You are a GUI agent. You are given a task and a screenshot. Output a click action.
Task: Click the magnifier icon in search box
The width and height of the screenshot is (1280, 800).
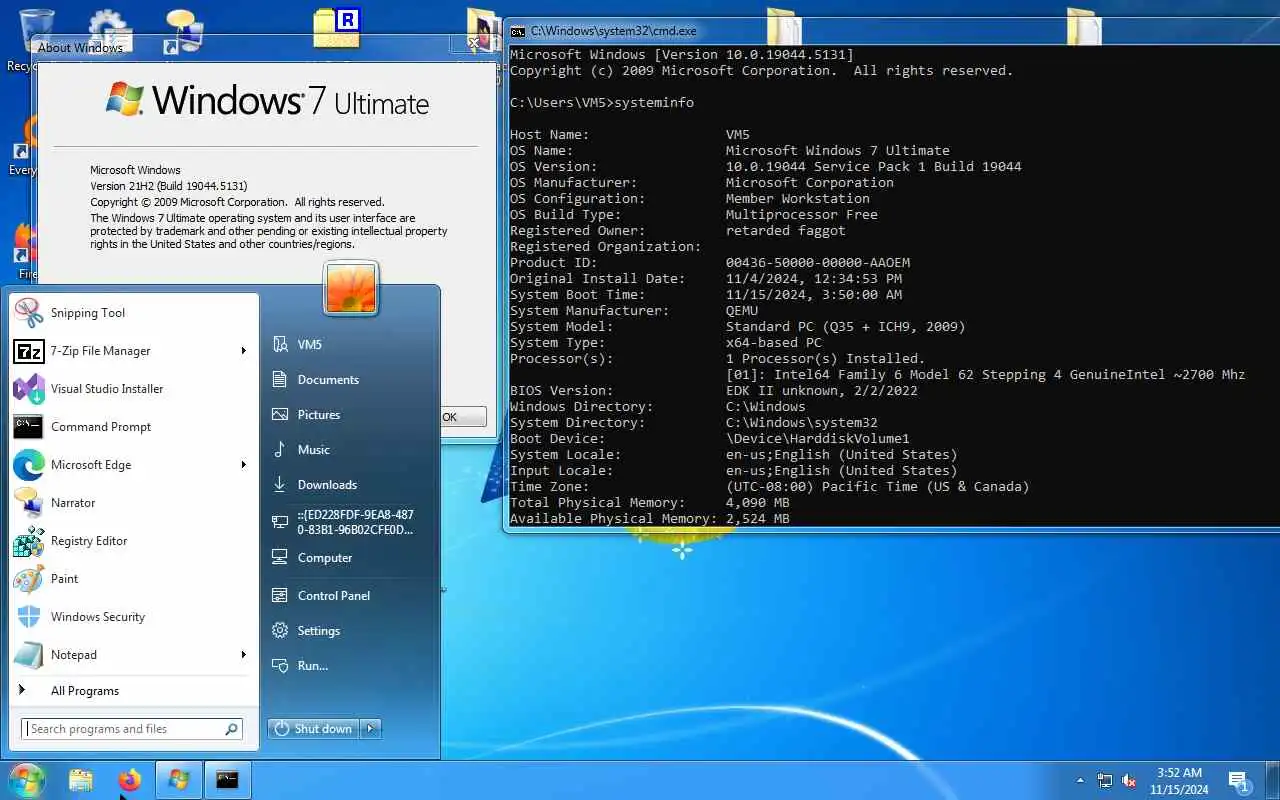click(x=231, y=729)
